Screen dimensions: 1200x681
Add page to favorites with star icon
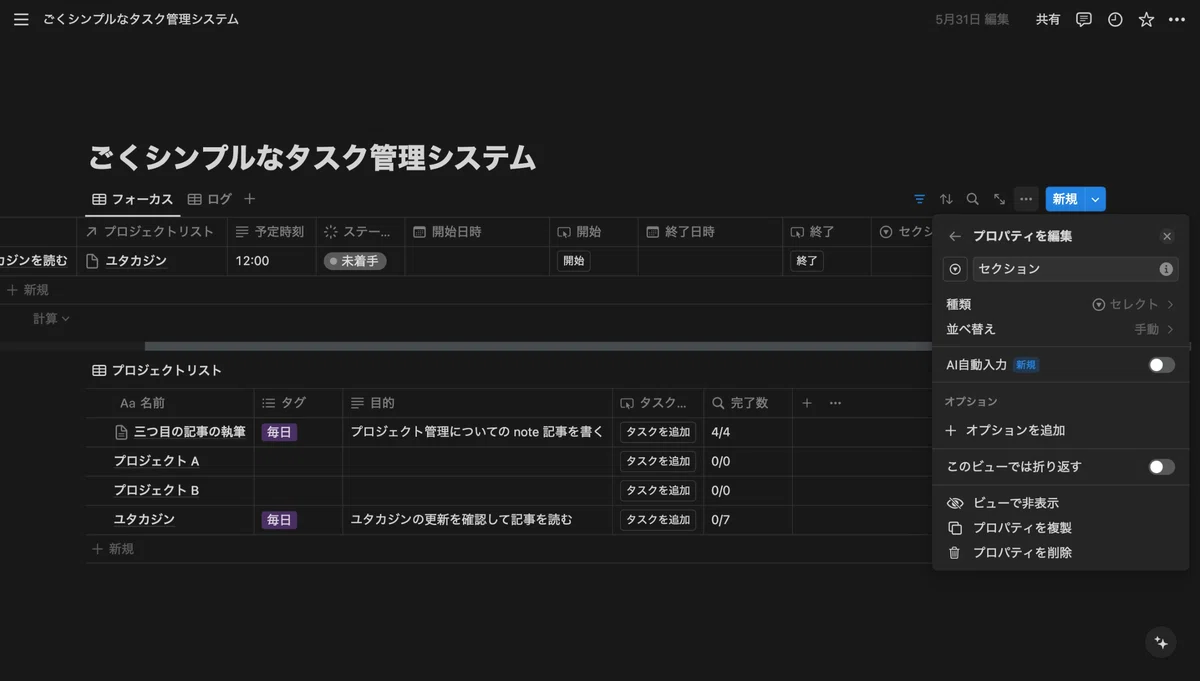(1146, 19)
